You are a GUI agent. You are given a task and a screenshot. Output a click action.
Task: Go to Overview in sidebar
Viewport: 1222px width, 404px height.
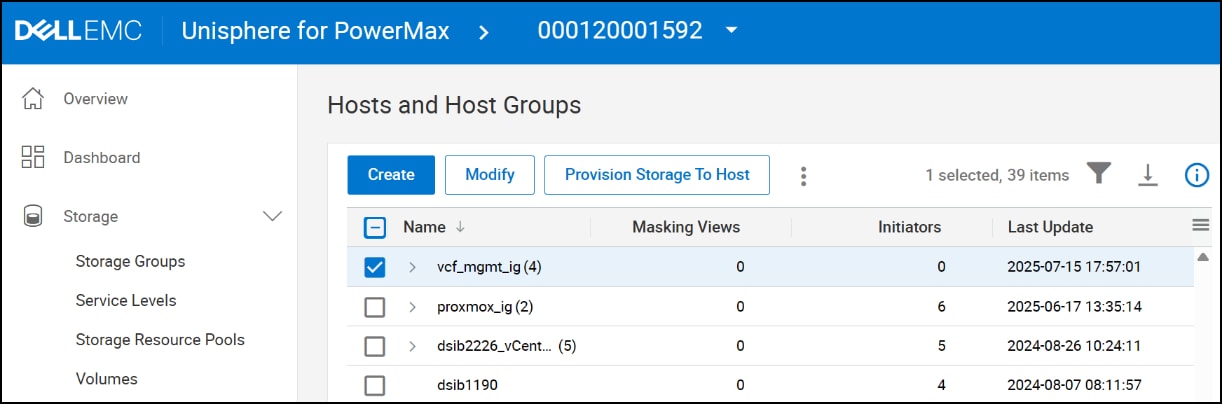96,99
